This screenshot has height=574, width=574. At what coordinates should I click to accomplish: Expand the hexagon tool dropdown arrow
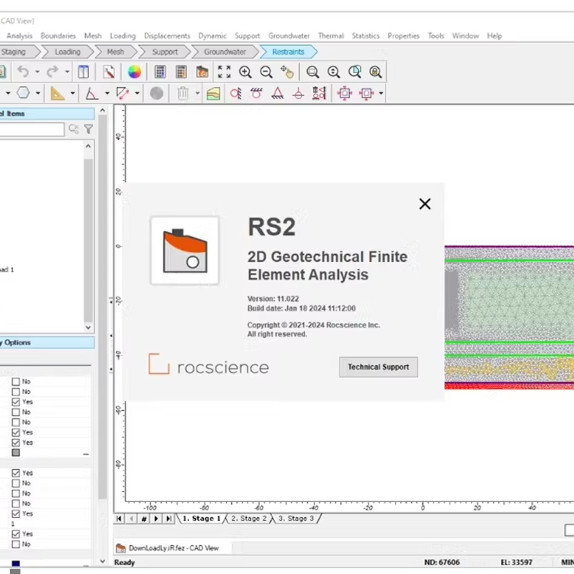[x=38, y=93]
